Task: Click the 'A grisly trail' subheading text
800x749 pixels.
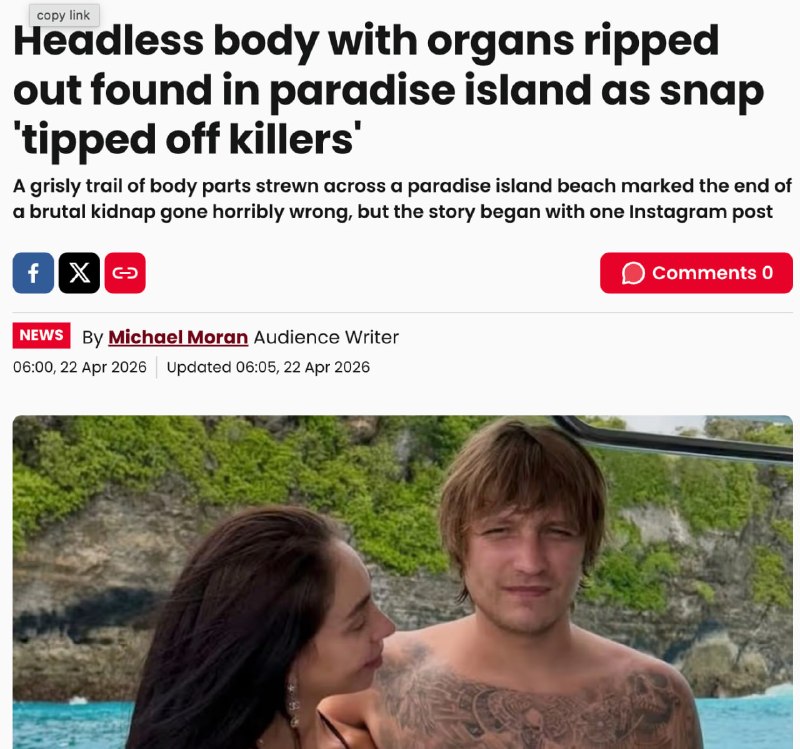Action: [402, 199]
